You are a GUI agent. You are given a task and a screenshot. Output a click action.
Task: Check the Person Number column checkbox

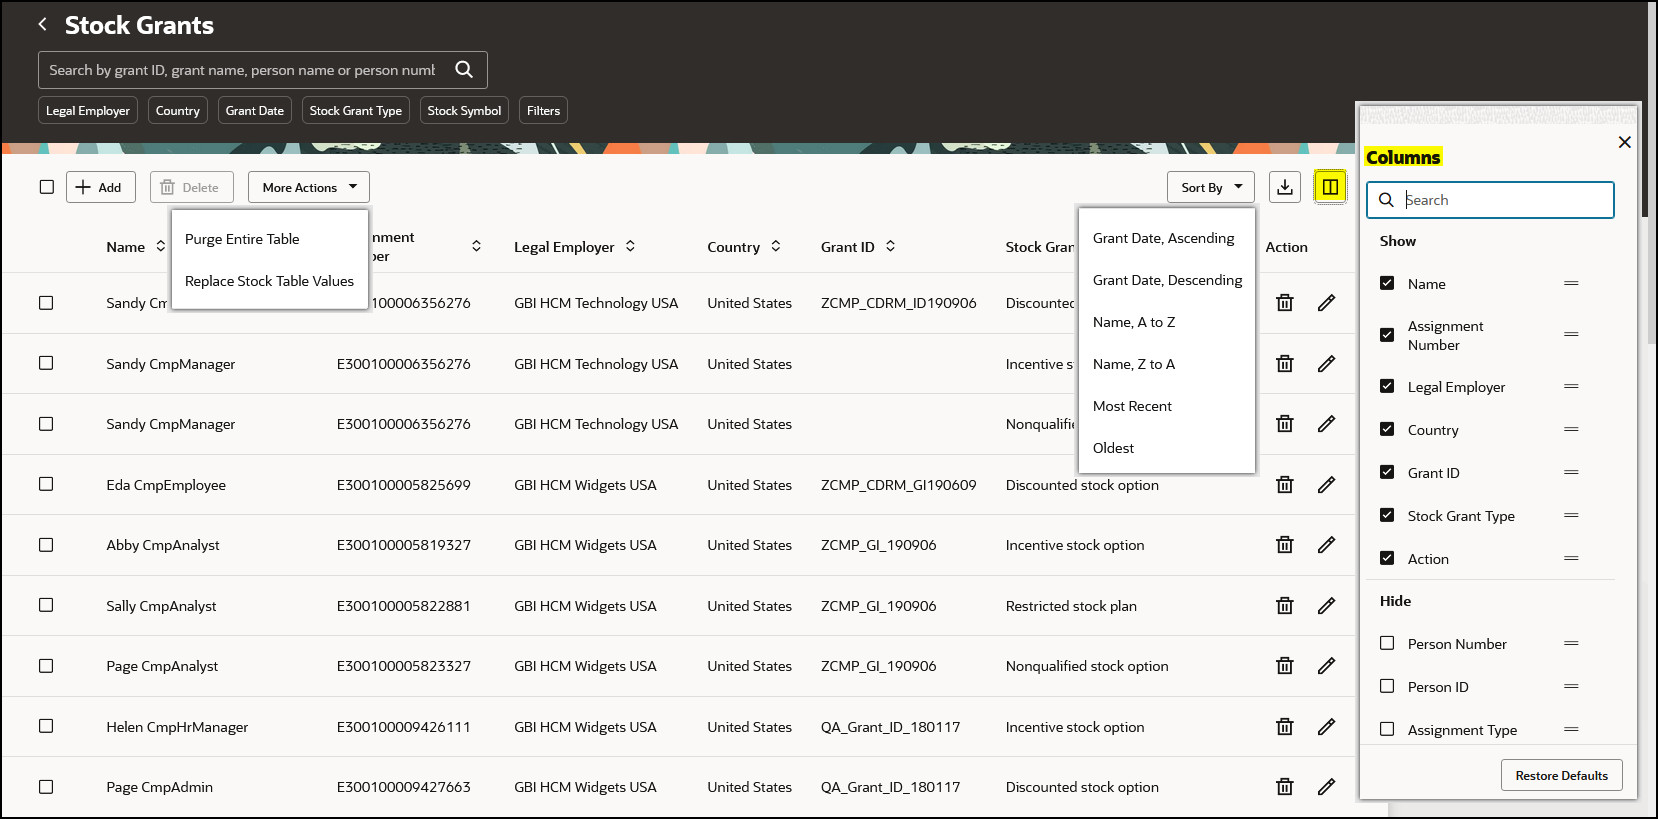(x=1387, y=643)
